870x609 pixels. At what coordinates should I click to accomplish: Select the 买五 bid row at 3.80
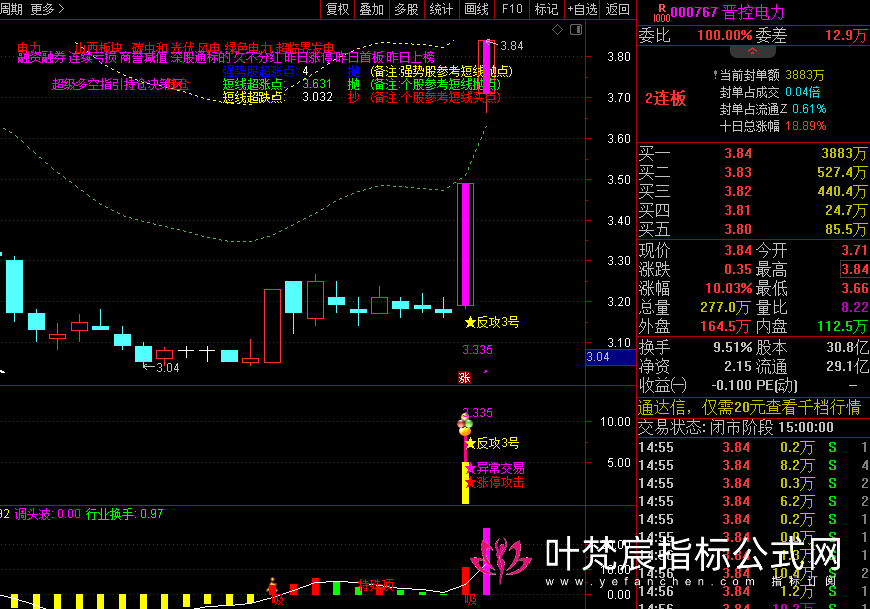pyautogui.click(x=753, y=229)
